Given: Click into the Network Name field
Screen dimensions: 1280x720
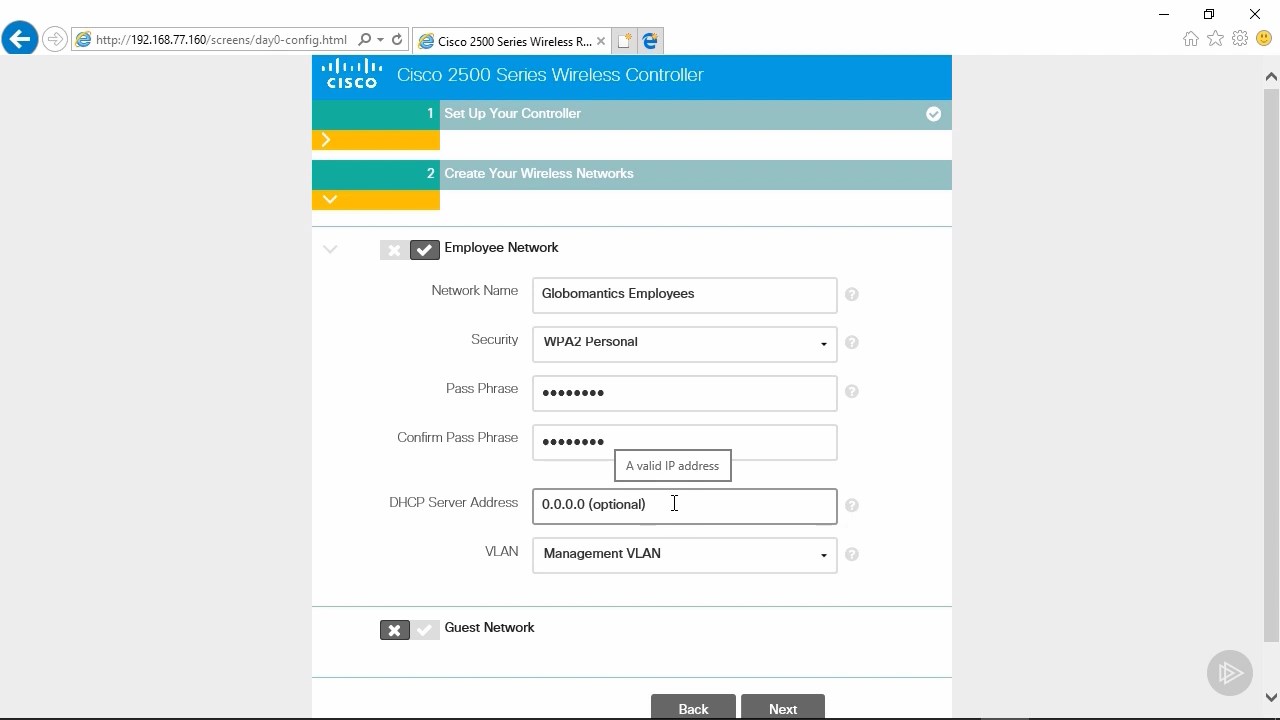Looking at the screenshot, I should pyautogui.click(x=685, y=295).
